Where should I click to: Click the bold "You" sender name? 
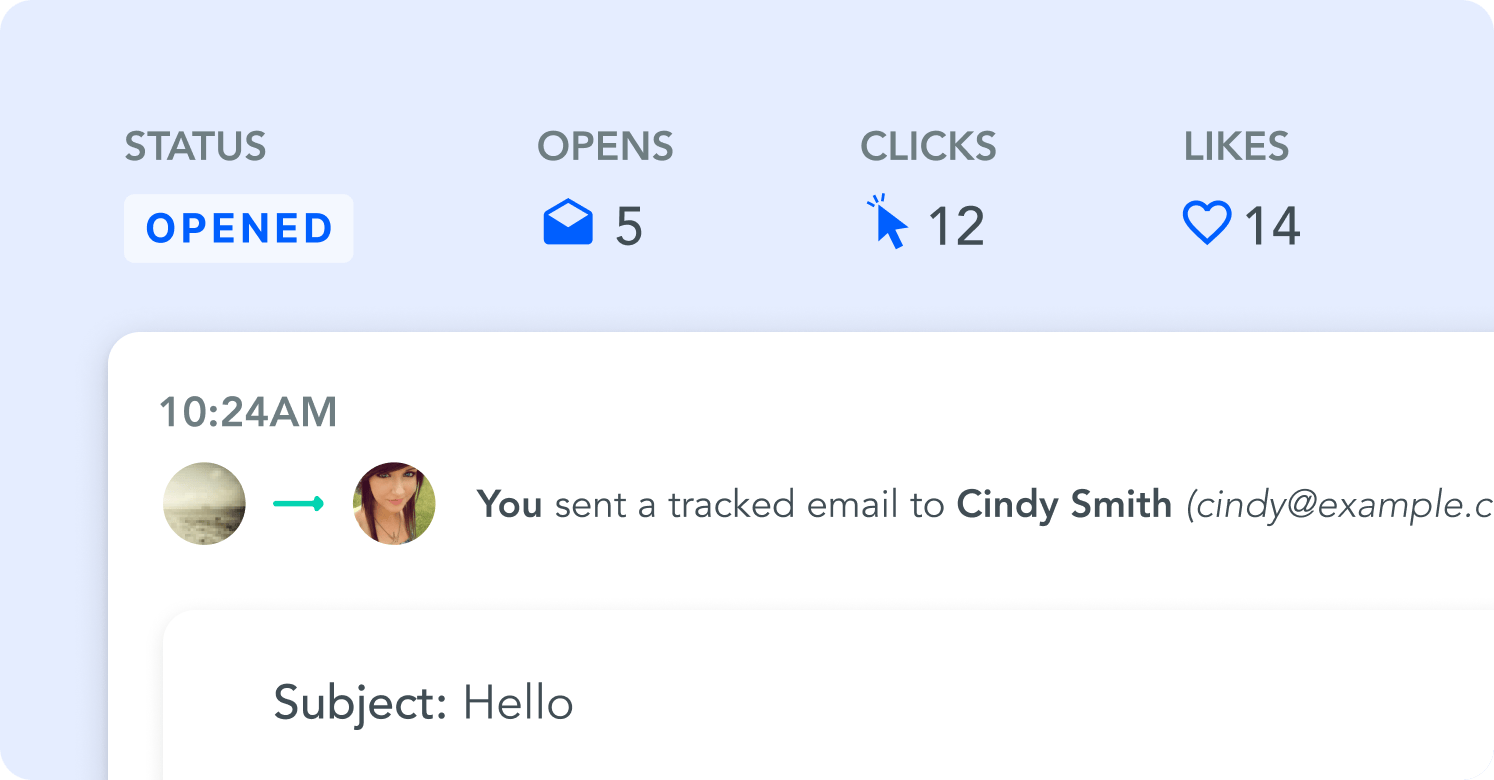(510, 505)
